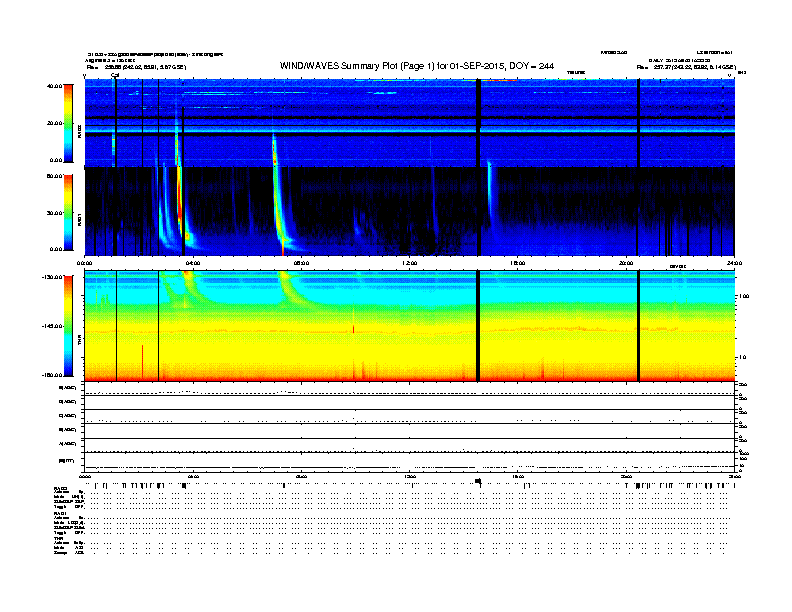Click the RAD1 color scale bar
792x612 pixels.
point(68,213)
